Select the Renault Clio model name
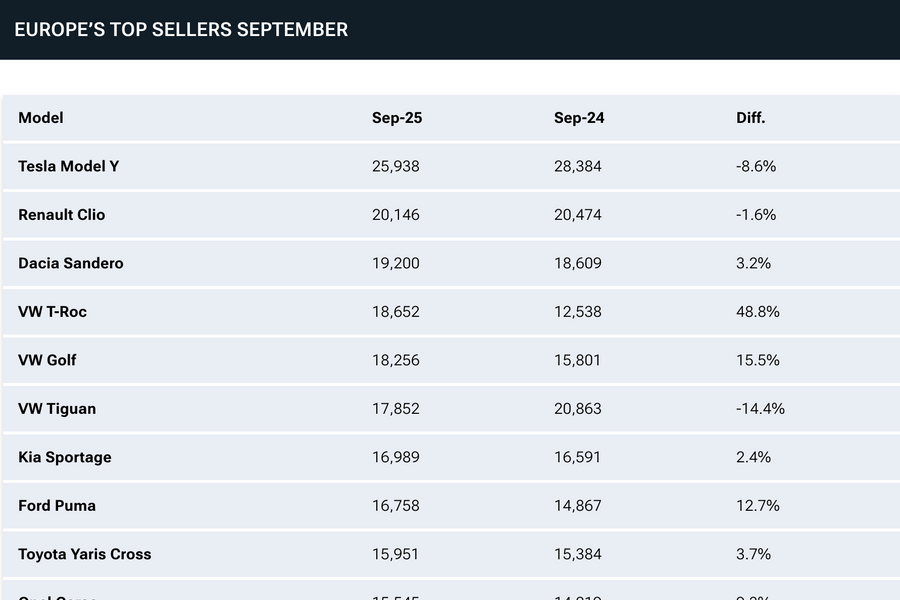This screenshot has width=900, height=600. click(x=62, y=215)
